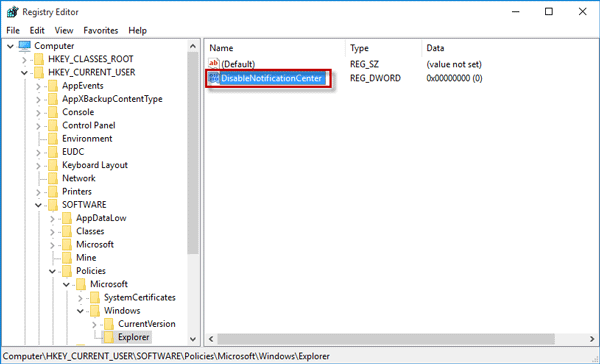This screenshot has width=600, height=364.
Task: Select the Windows key label
Action: click(x=122, y=310)
